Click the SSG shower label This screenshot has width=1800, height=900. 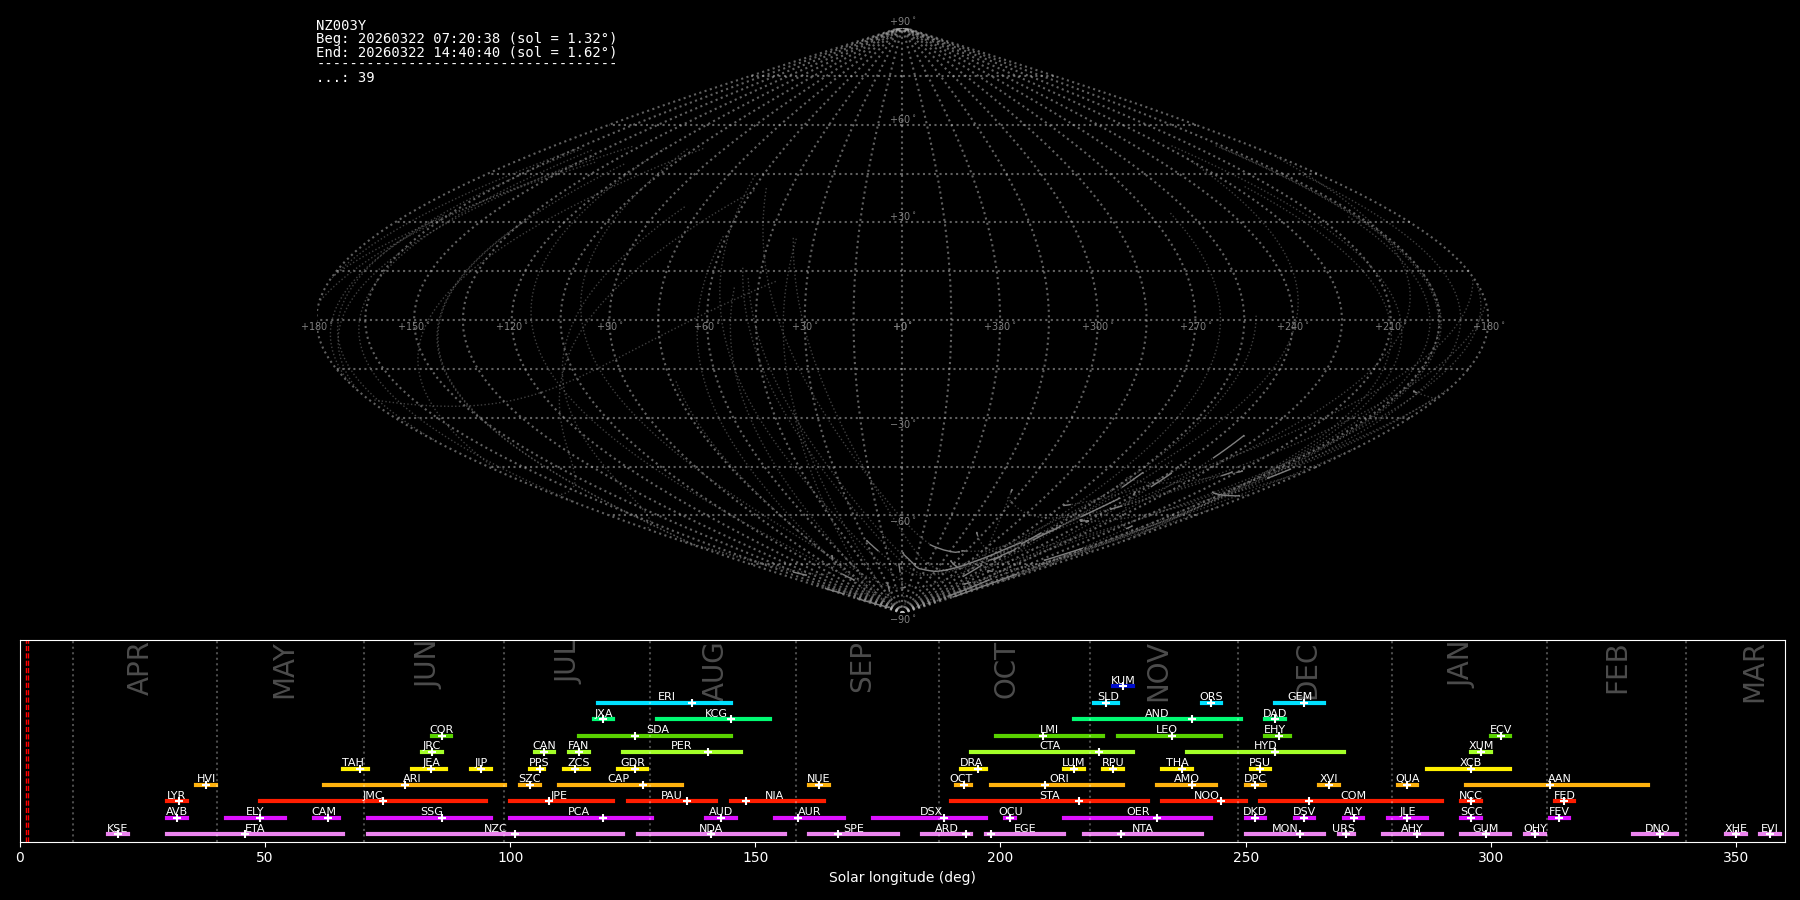click(432, 812)
